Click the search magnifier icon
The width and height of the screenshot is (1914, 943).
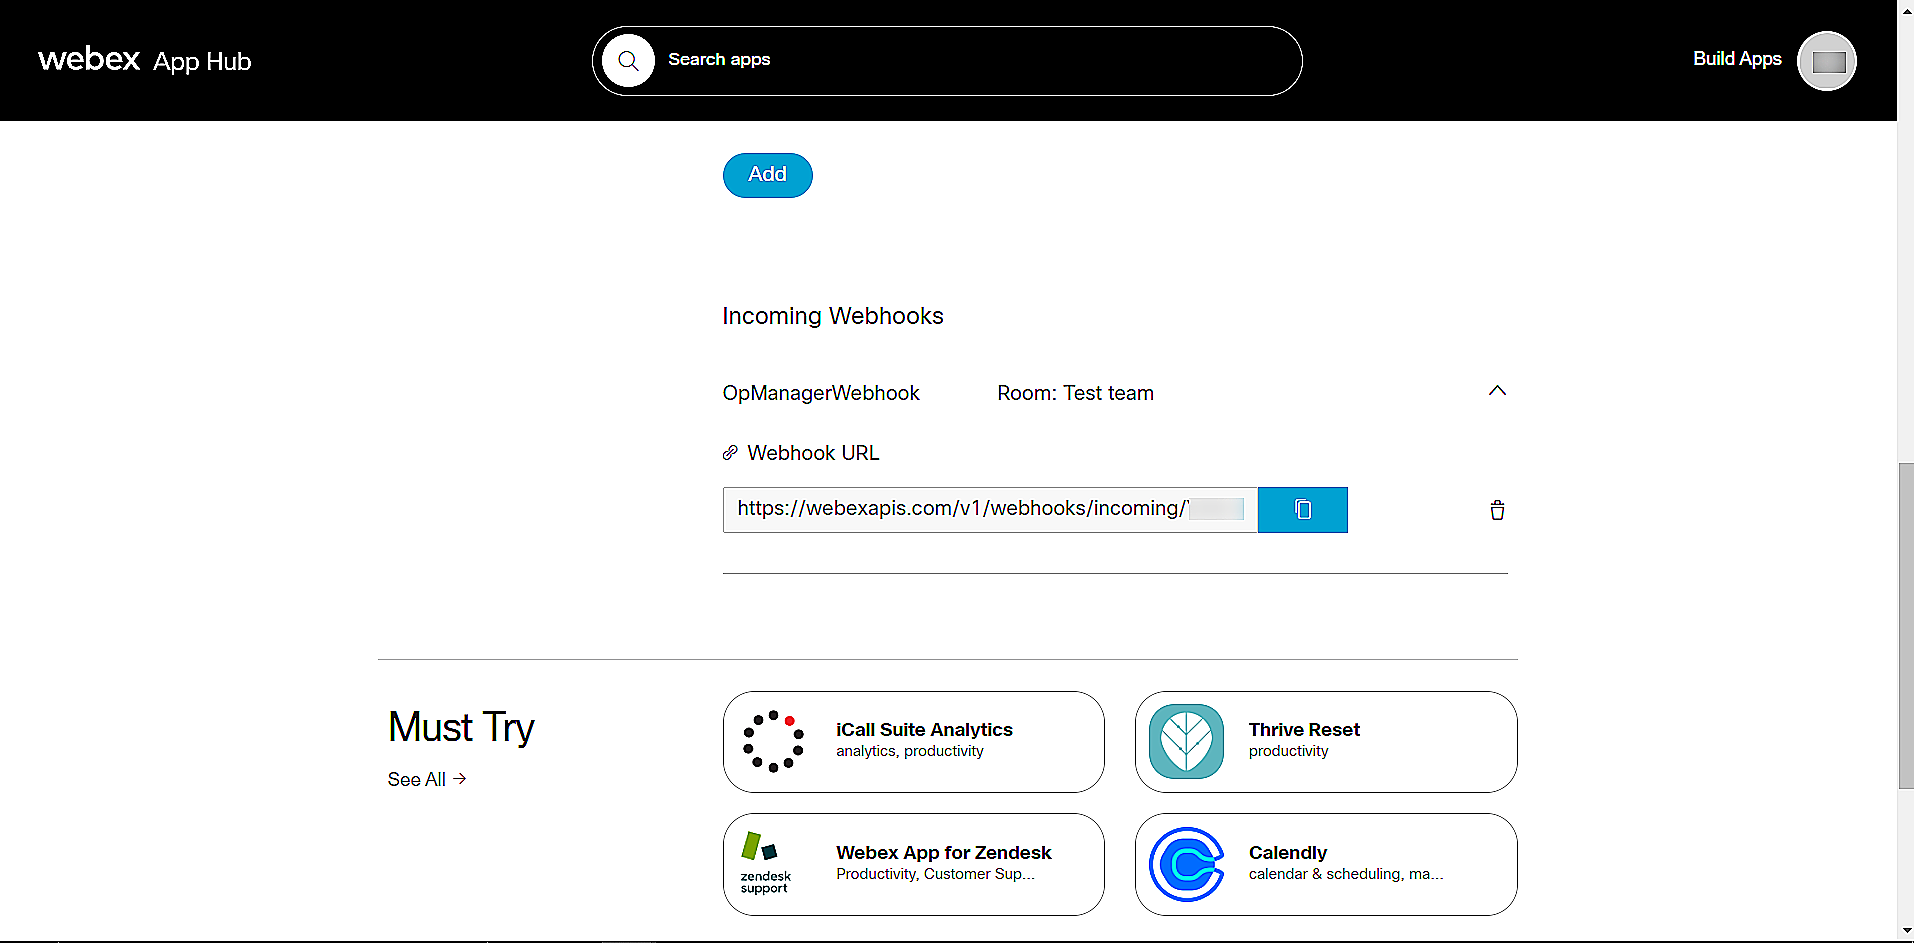pos(628,60)
